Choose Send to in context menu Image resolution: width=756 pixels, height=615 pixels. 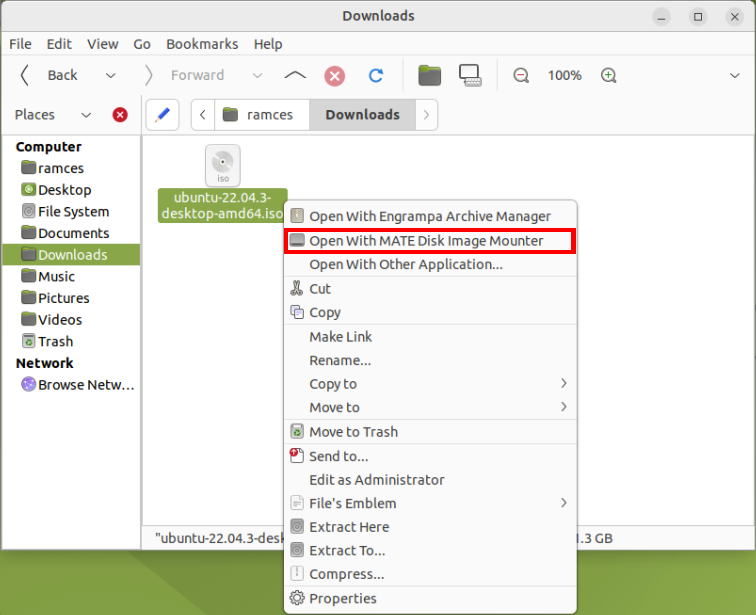tap(430, 456)
